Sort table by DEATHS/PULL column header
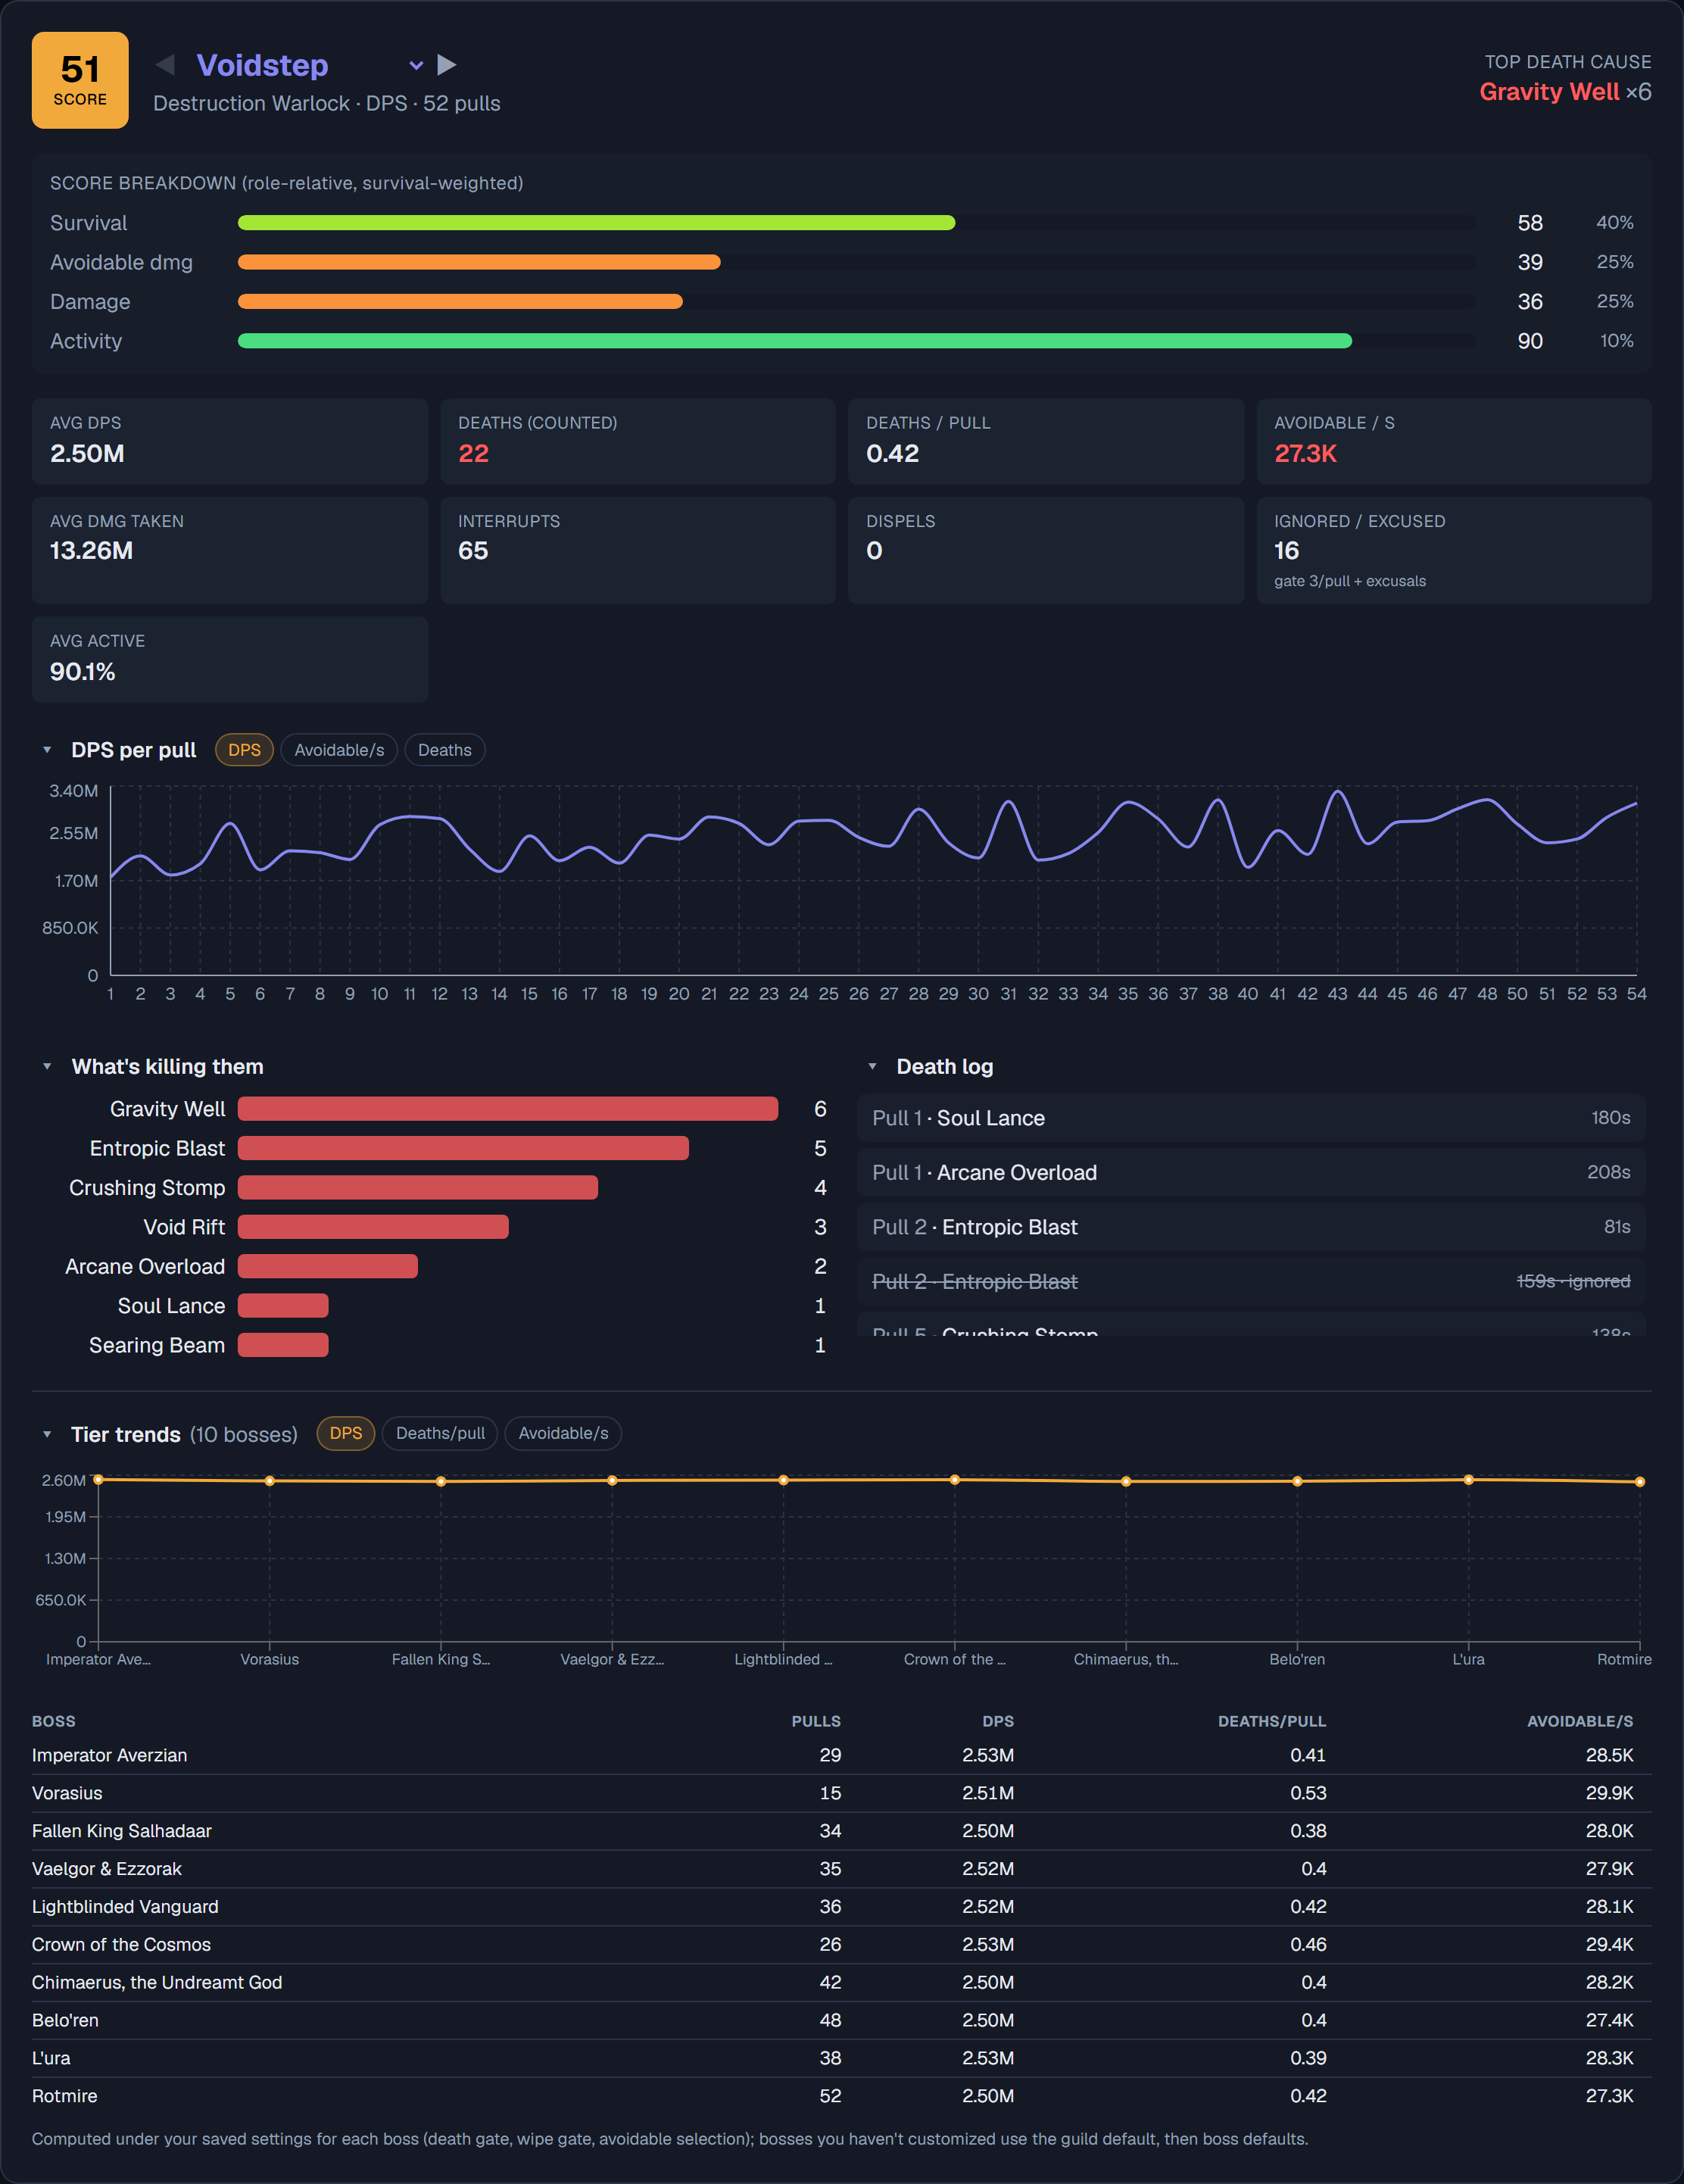 [x=1272, y=1721]
